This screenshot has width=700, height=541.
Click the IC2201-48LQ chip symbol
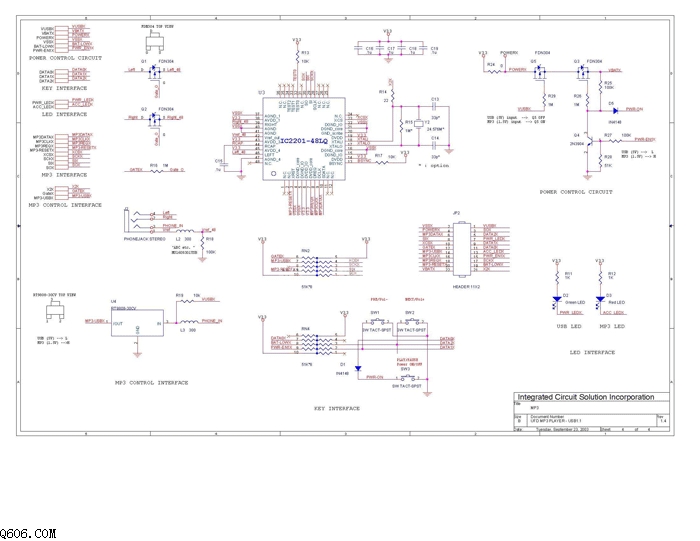click(304, 139)
